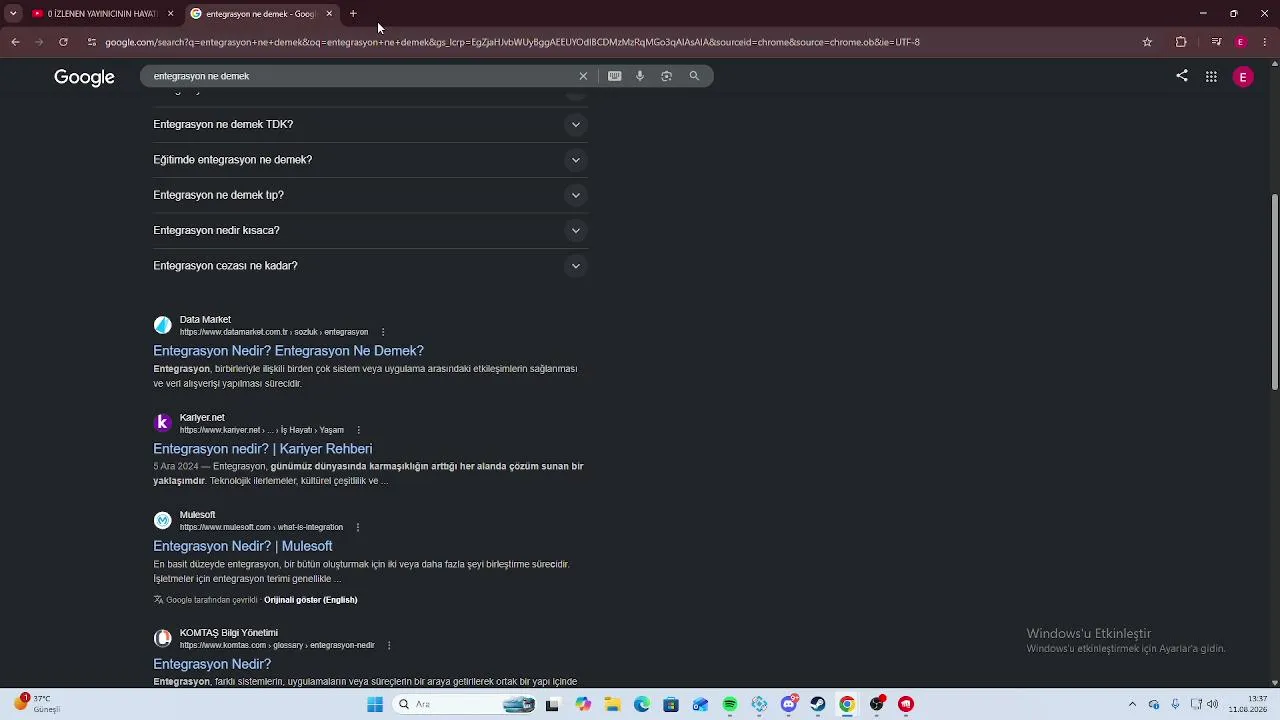Open File Explorer from the taskbar
Screen dimensions: 1280x720
pyautogui.click(x=612, y=704)
